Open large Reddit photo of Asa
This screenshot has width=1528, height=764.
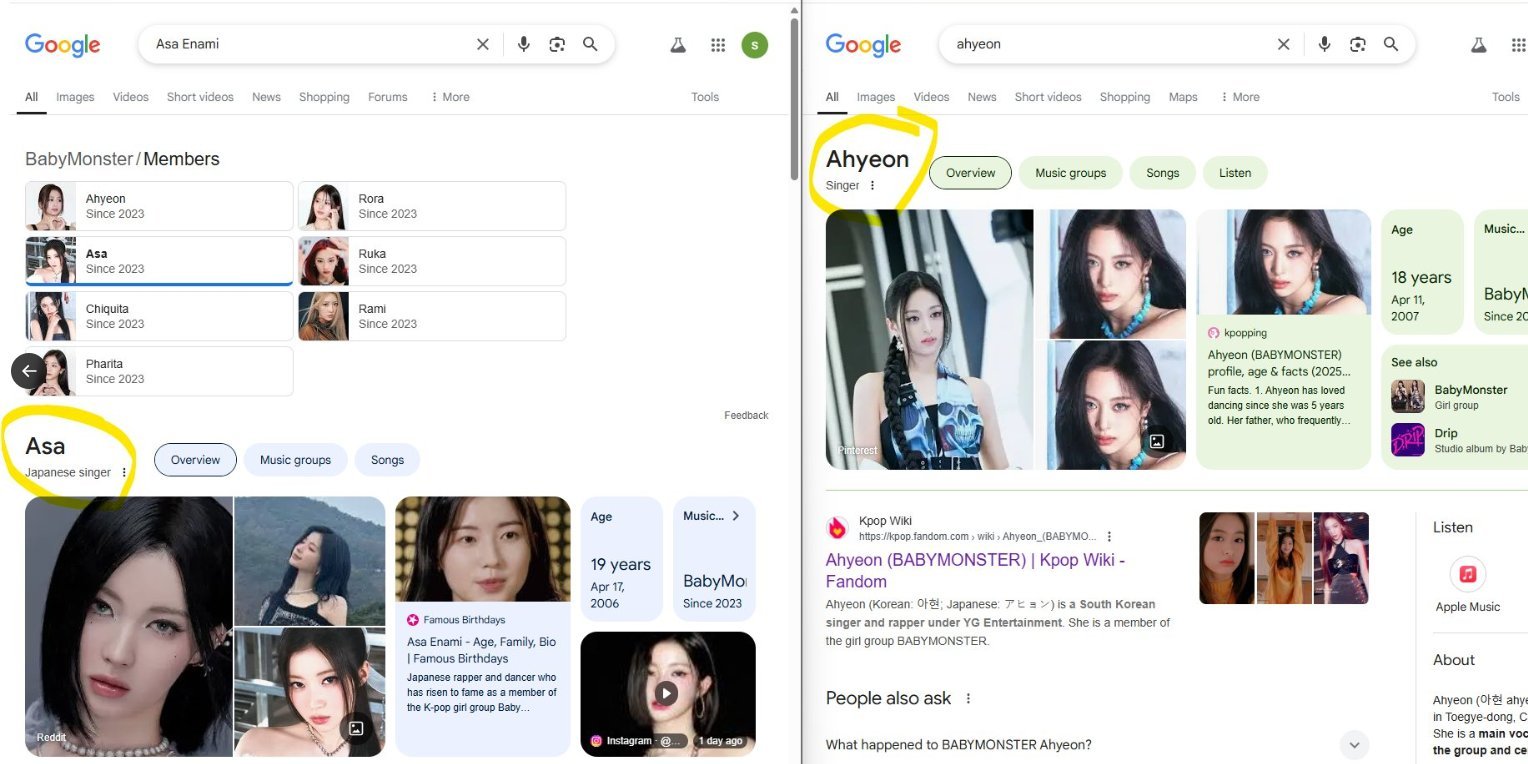click(x=129, y=626)
